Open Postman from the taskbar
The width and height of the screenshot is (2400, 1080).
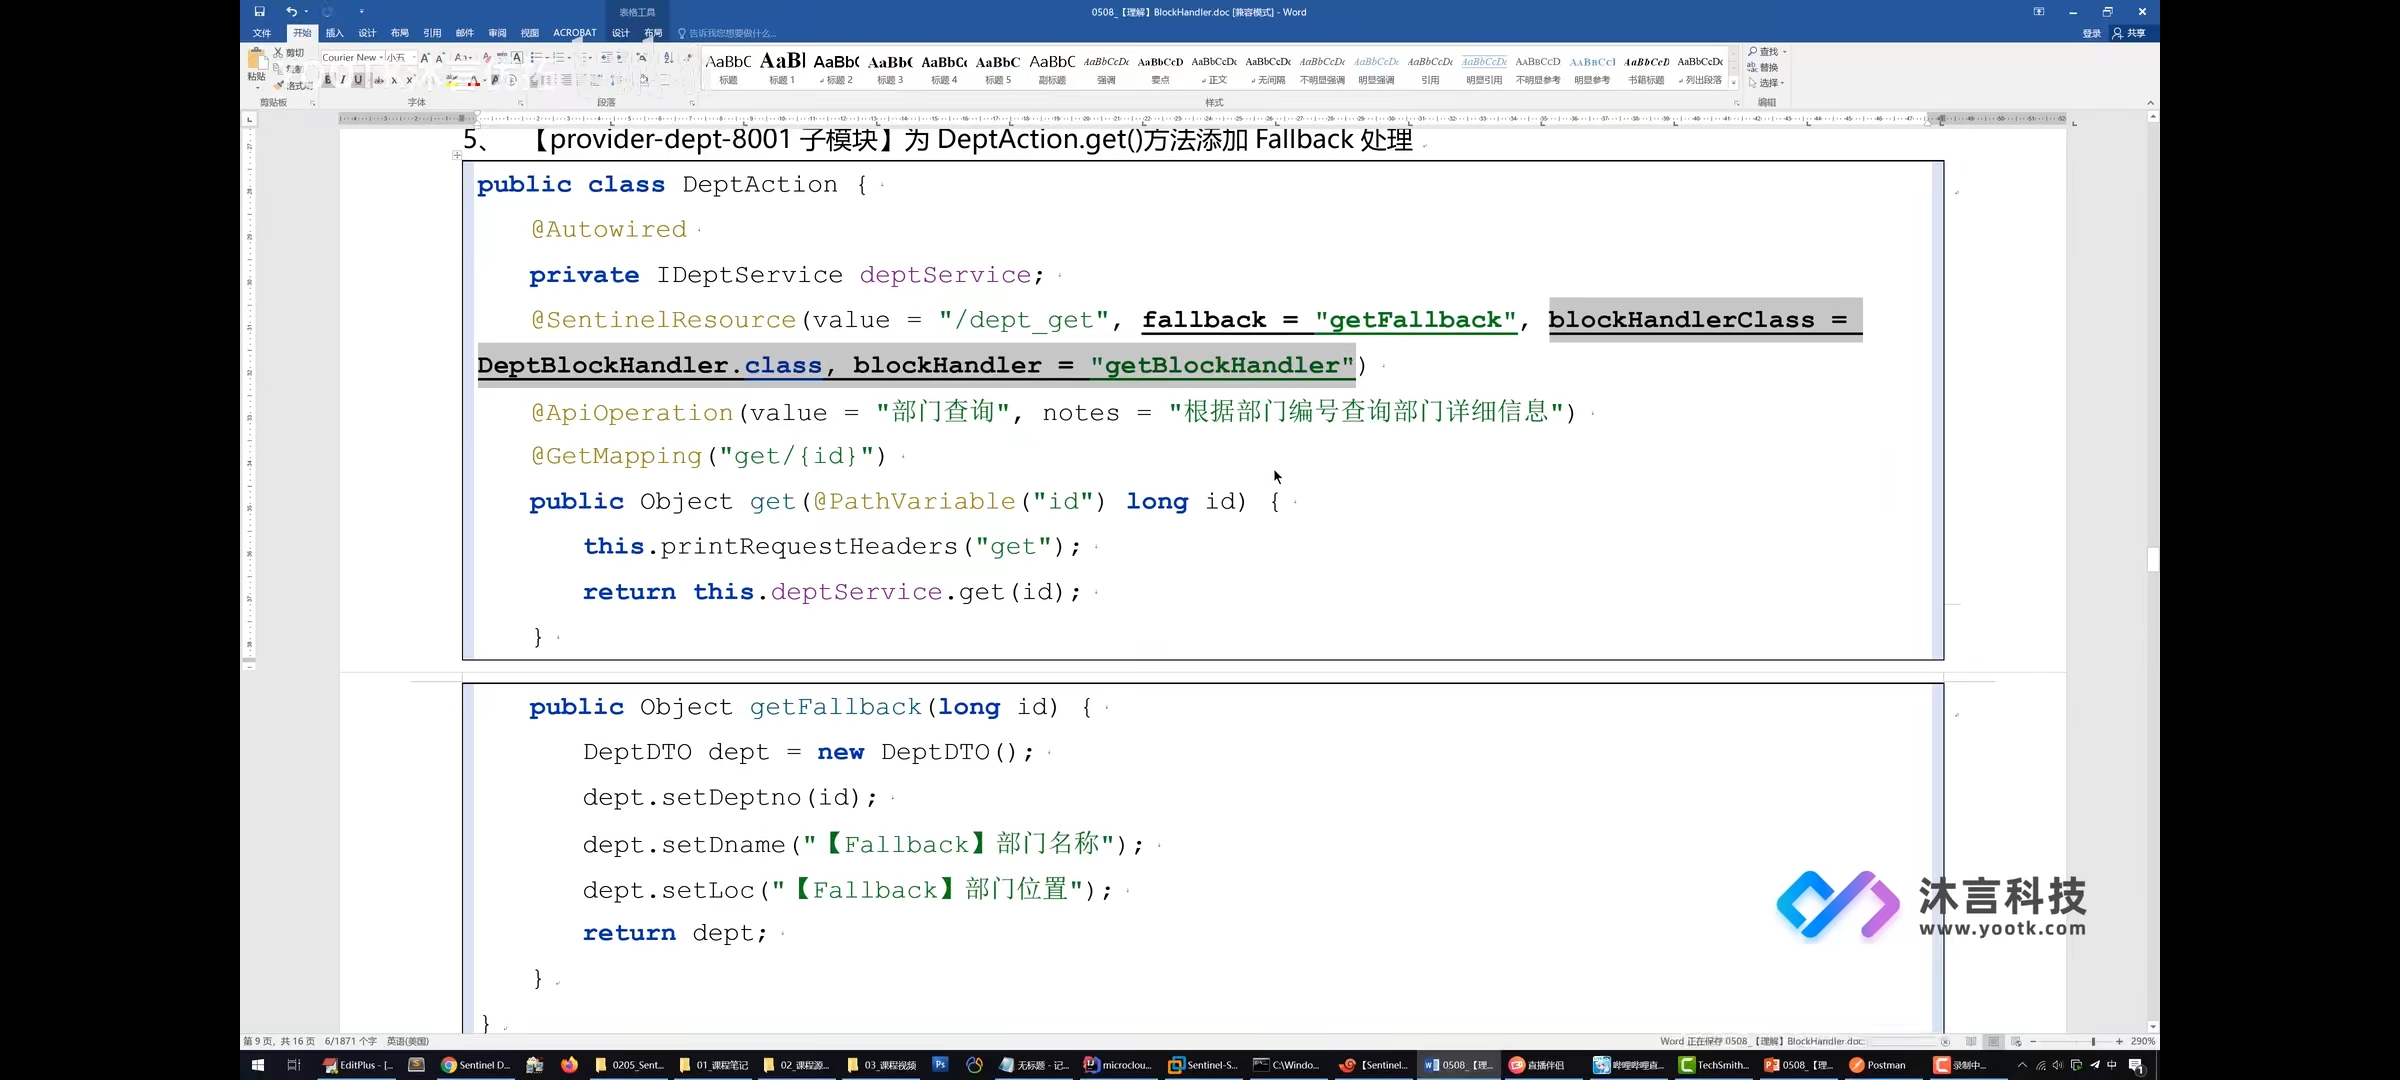tap(1878, 1065)
